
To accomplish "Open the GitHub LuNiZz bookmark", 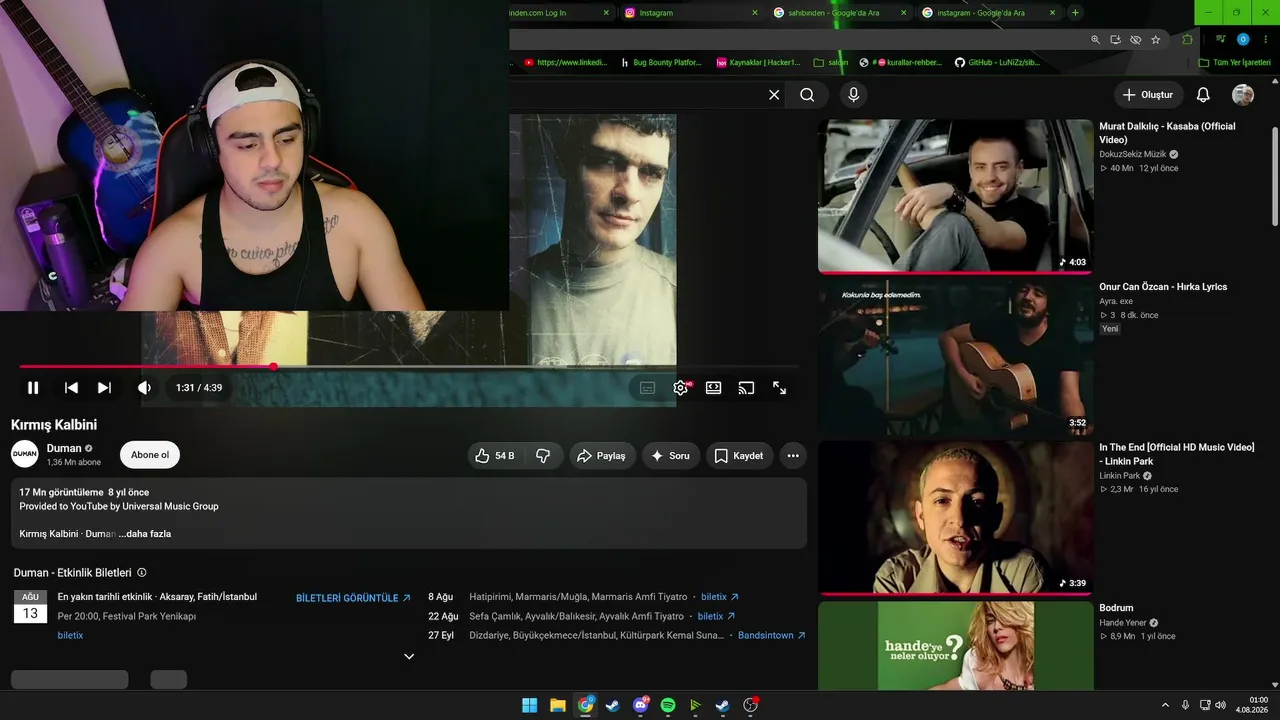I will pyautogui.click(x=997, y=62).
